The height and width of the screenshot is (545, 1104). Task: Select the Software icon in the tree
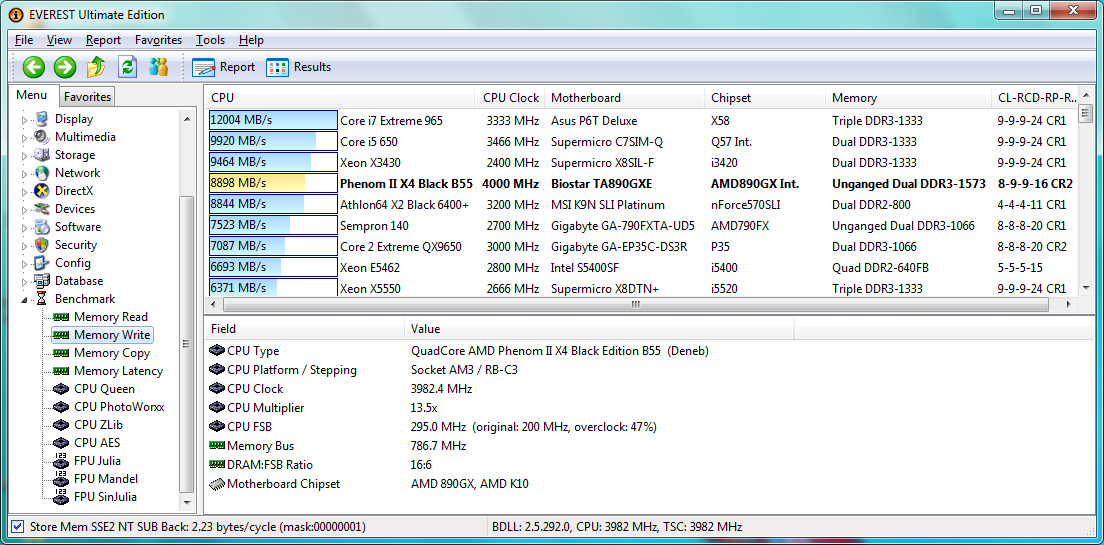42,227
